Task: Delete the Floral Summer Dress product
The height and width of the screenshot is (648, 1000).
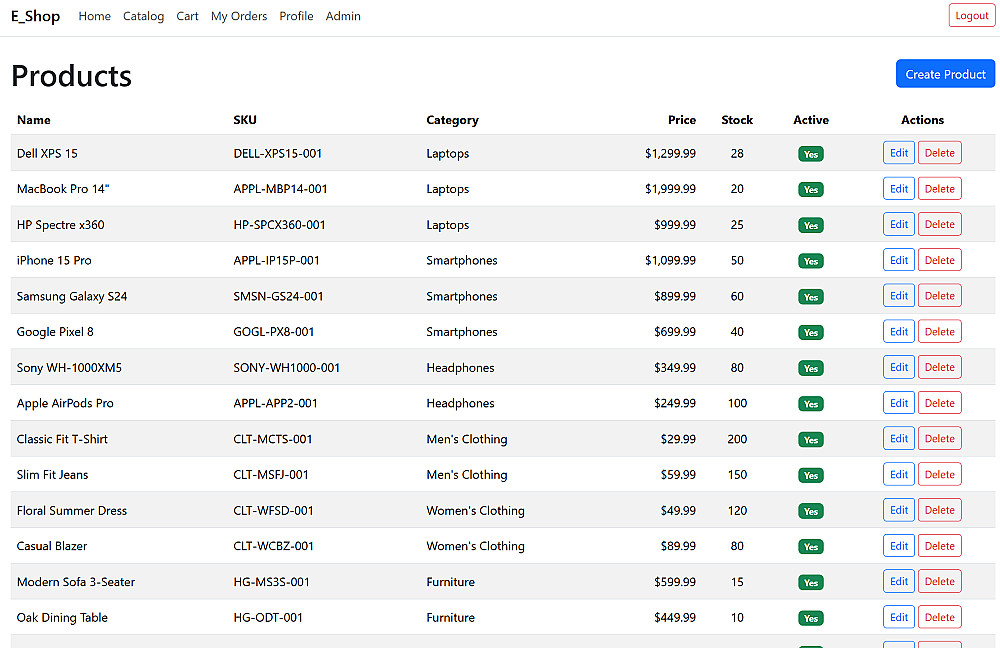Action: [x=939, y=510]
